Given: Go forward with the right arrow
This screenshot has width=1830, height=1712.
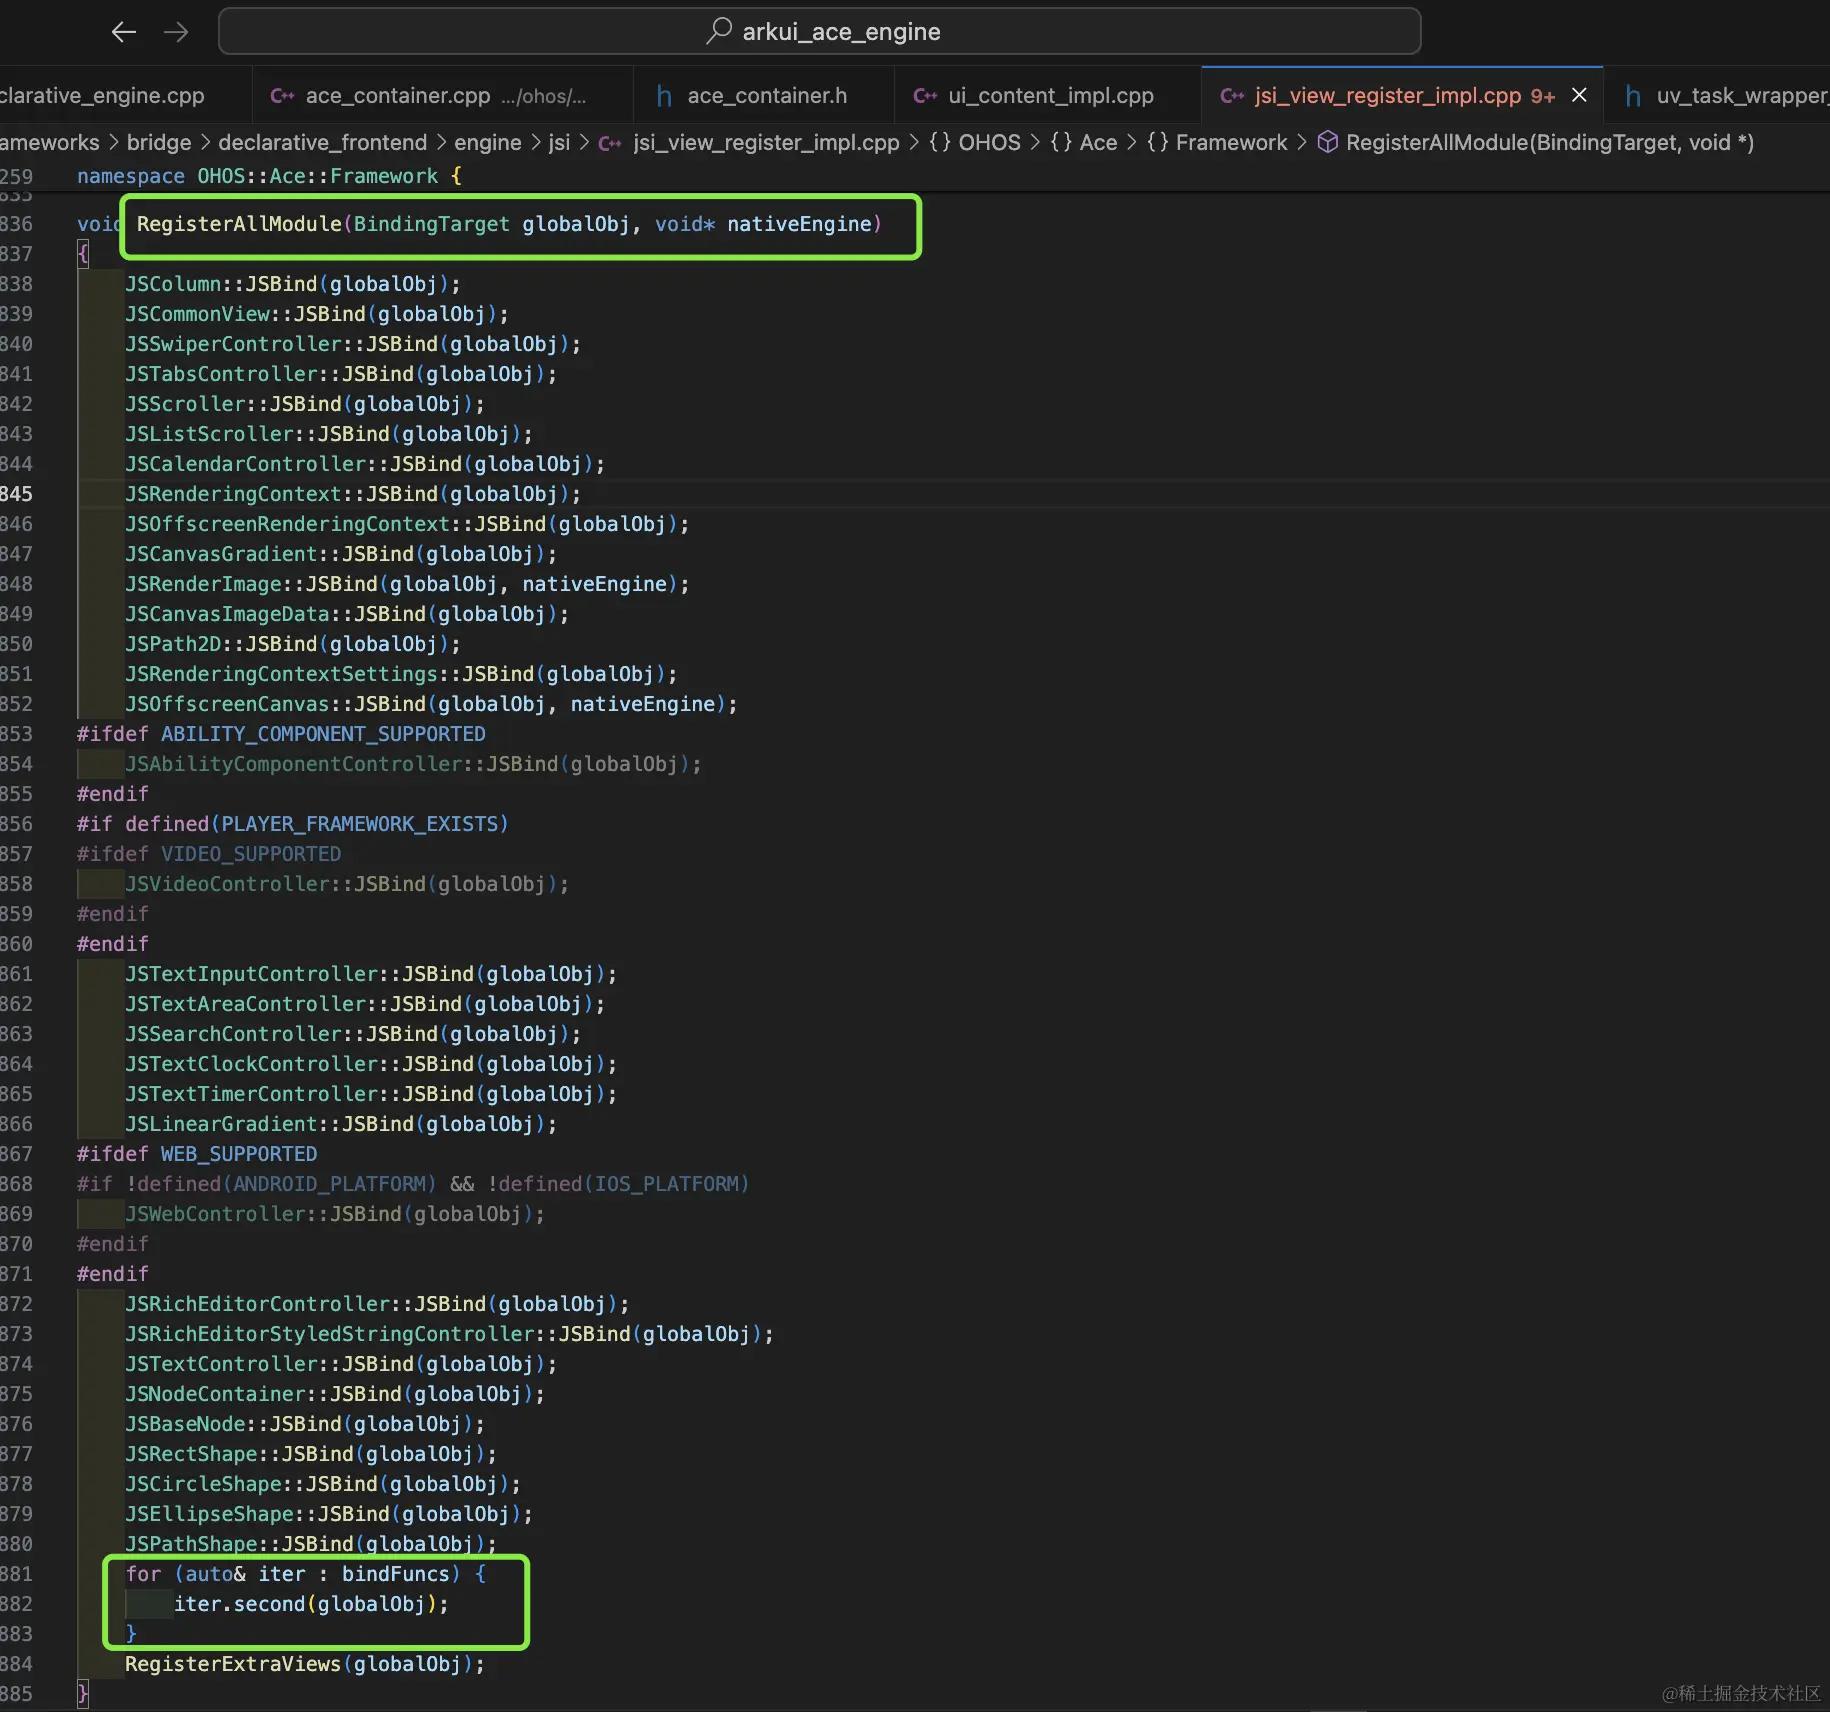Looking at the screenshot, I should 176,32.
